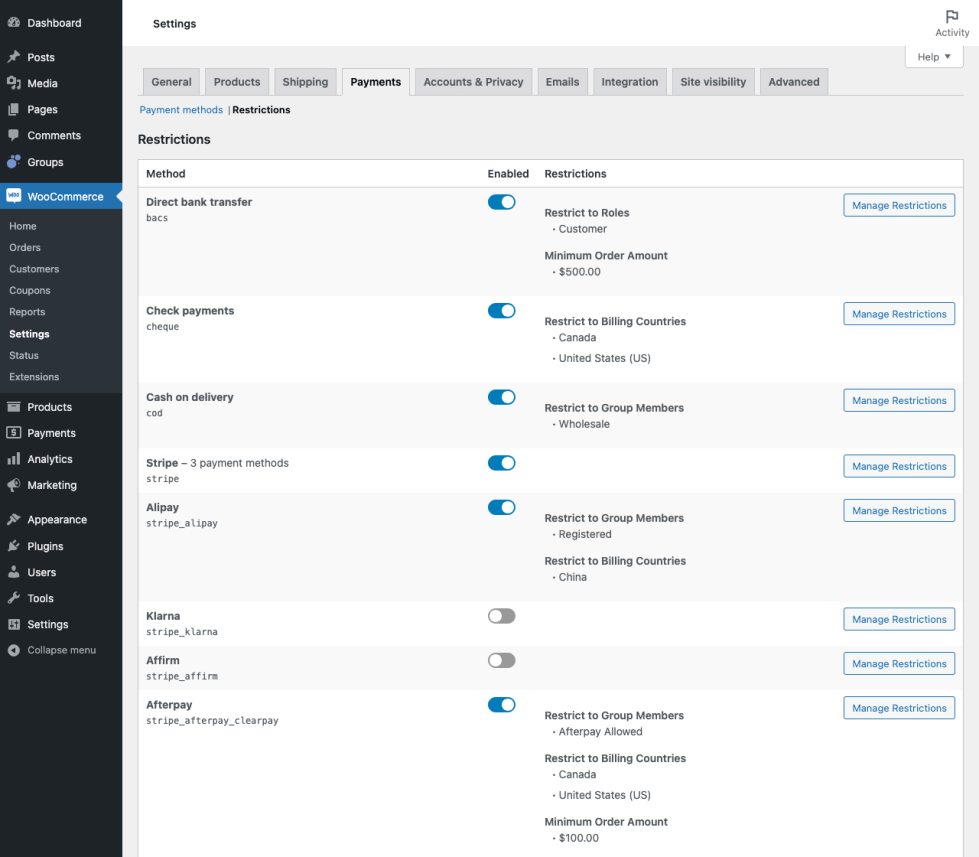
Task: Open Analytics bar chart icon
Action: coord(14,459)
